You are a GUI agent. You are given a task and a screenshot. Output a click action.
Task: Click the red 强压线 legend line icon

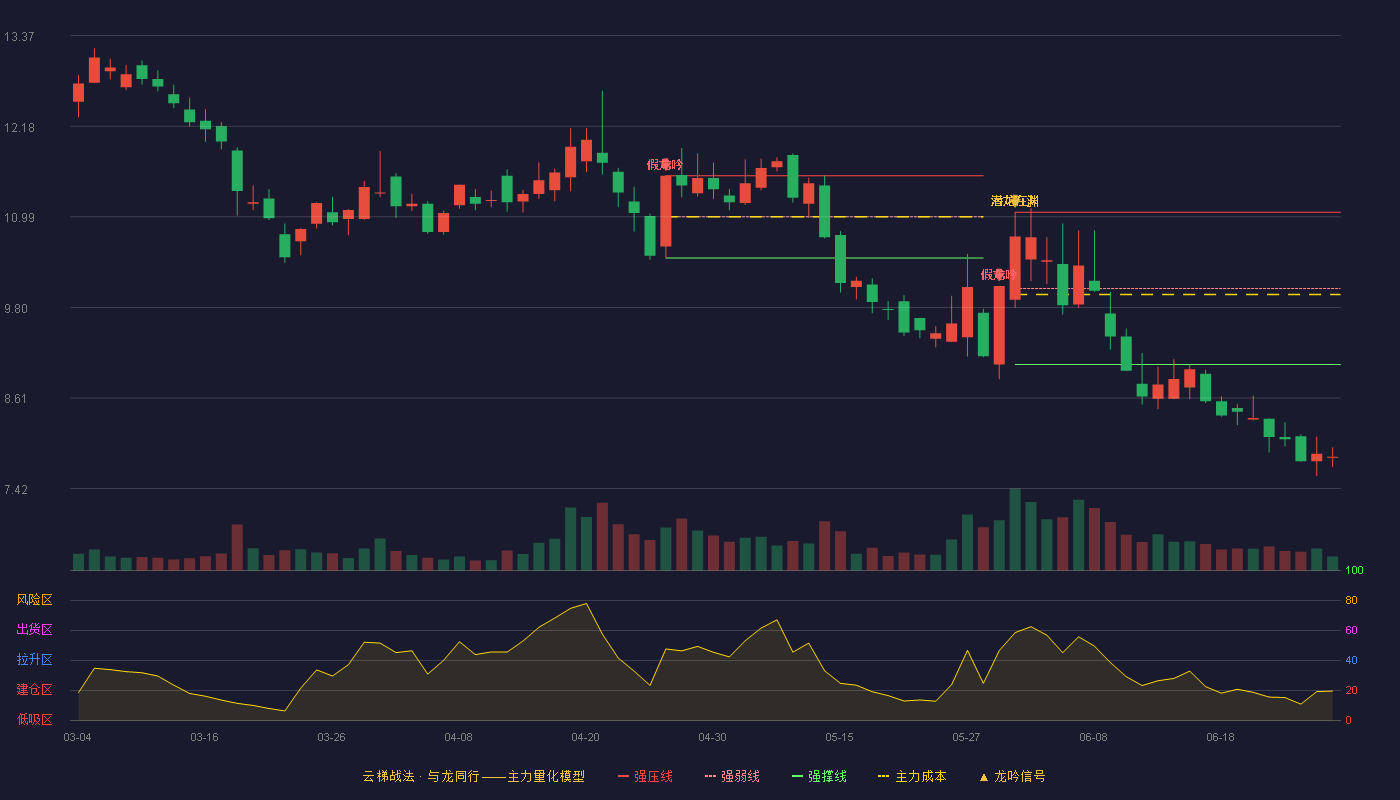pos(624,776)
